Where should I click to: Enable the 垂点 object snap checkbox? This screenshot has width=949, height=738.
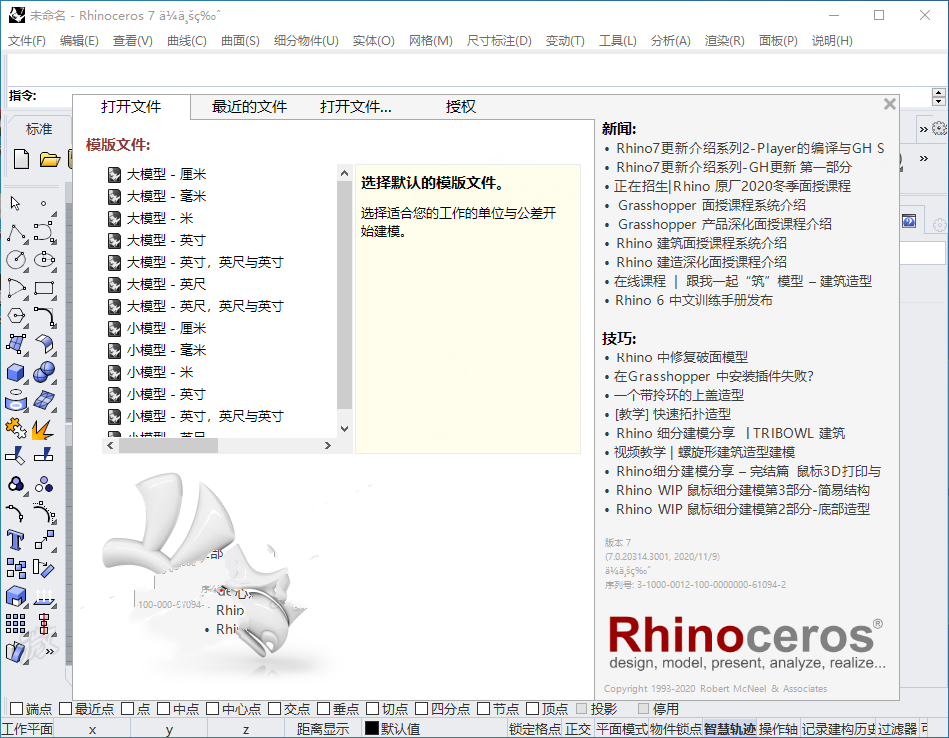pos(324,709)
